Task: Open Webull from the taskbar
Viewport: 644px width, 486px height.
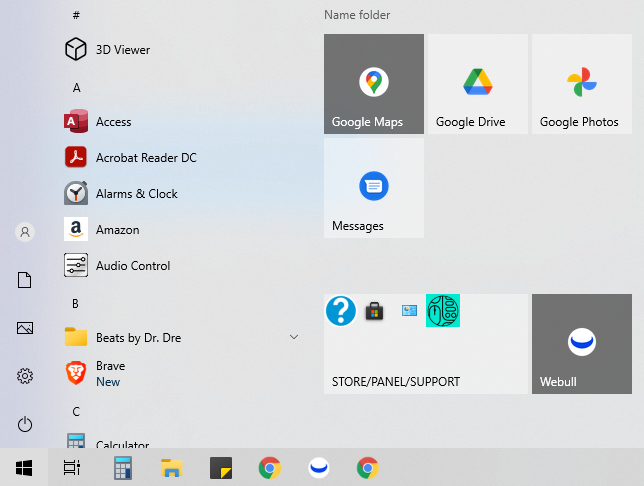Action: pyautogui.click(x=319, y=468)
